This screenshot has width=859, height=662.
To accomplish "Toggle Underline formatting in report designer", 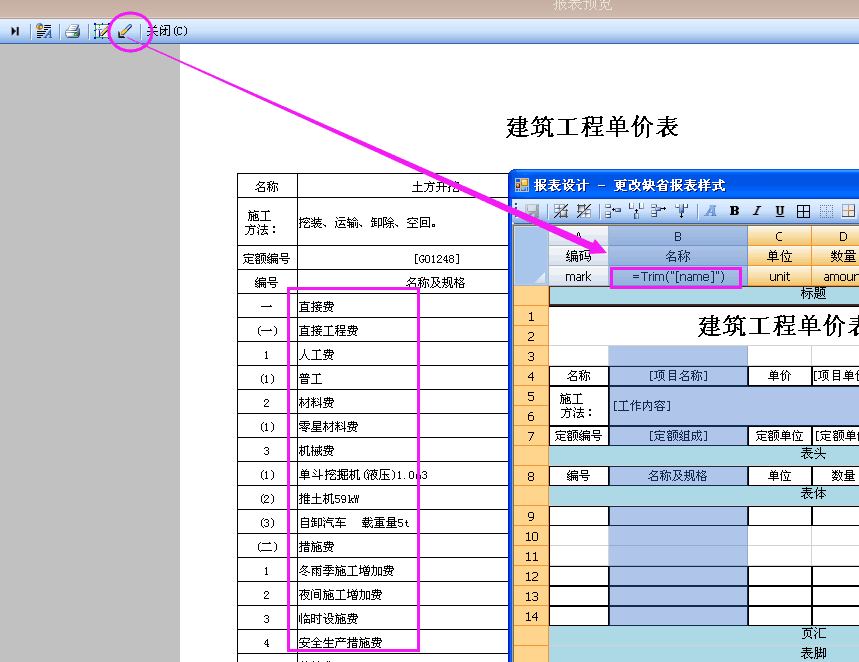I will point(779,211).
